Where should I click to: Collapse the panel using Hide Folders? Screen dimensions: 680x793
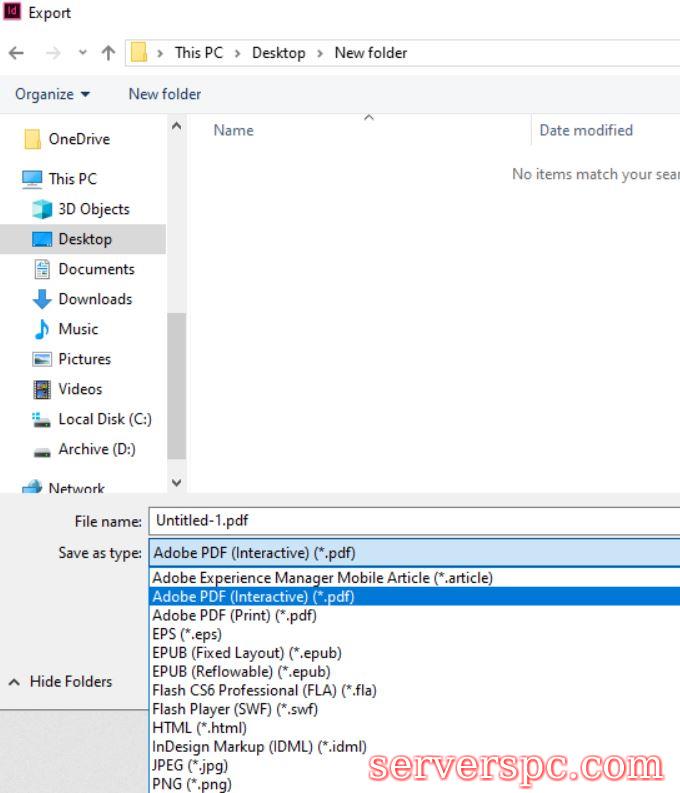pos(60,681)
